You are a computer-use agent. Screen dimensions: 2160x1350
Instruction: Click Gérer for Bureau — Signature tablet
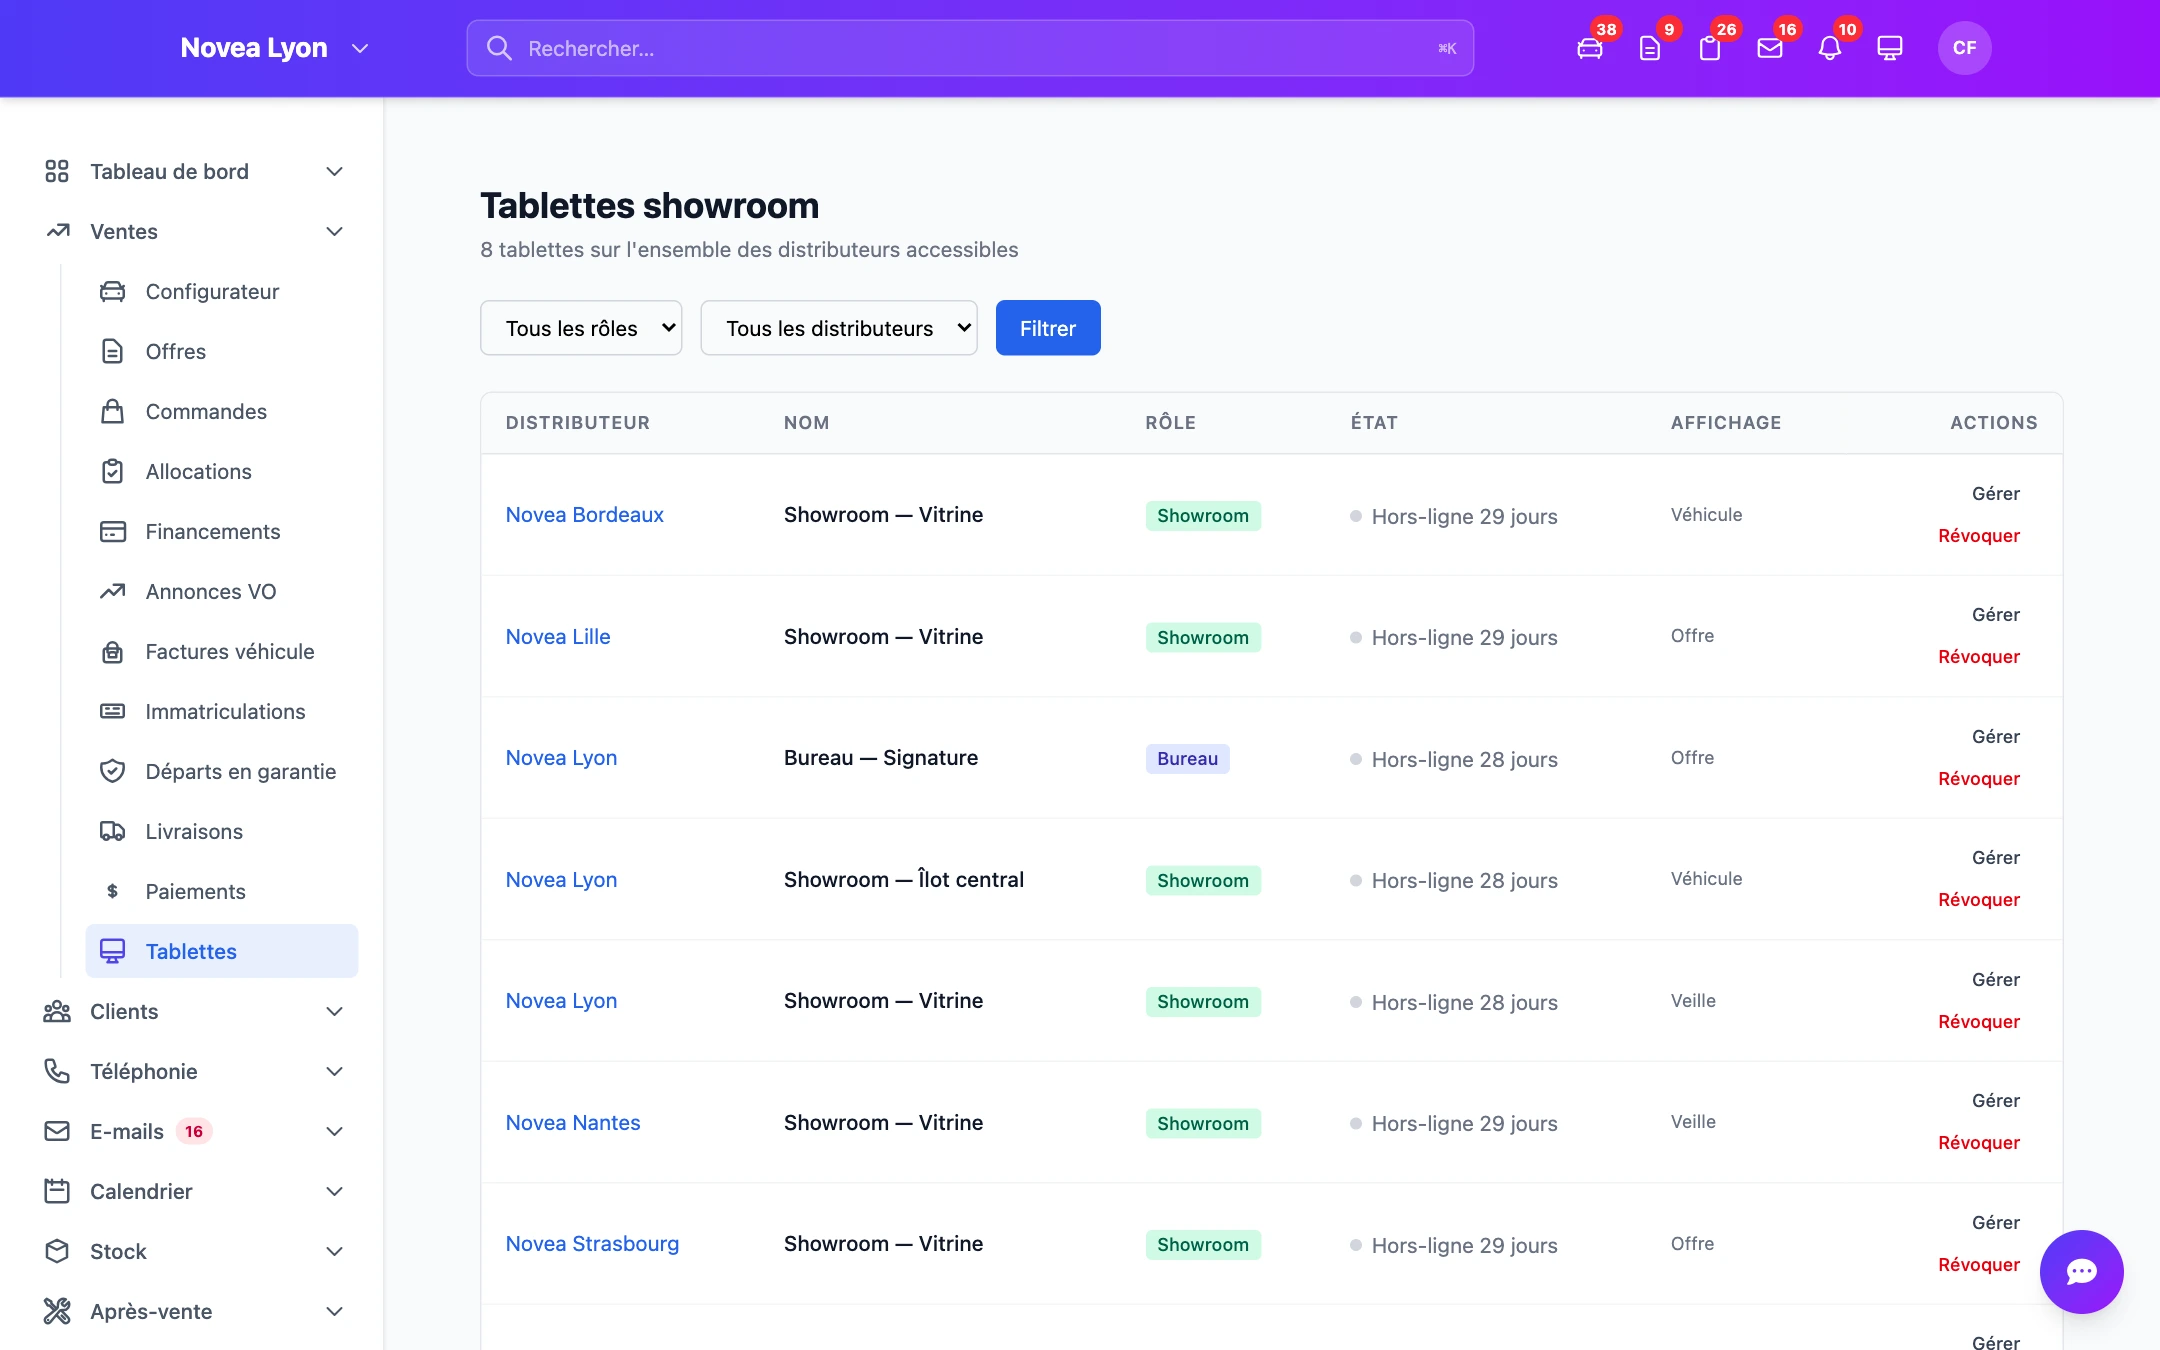(x=1996, y=737)
